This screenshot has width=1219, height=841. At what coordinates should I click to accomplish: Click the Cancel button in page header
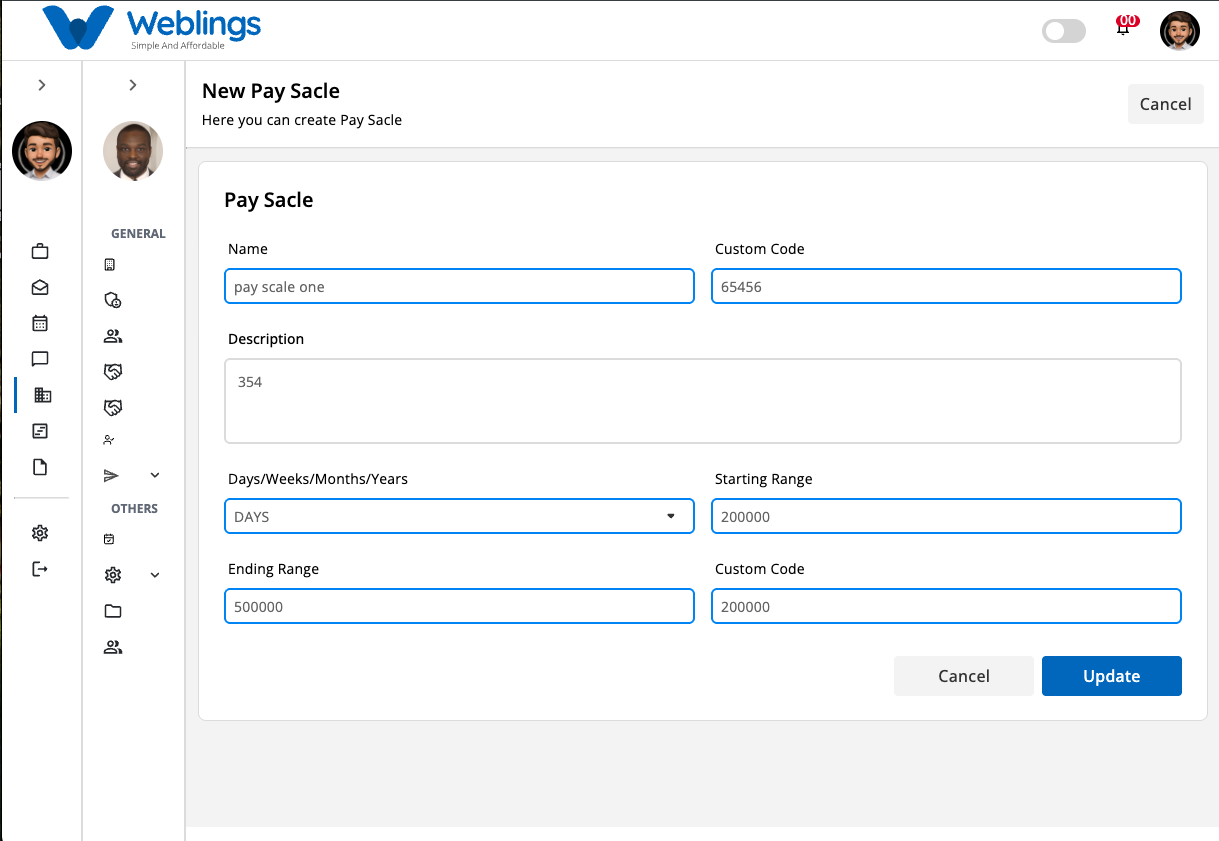(x=1165, y=104)
